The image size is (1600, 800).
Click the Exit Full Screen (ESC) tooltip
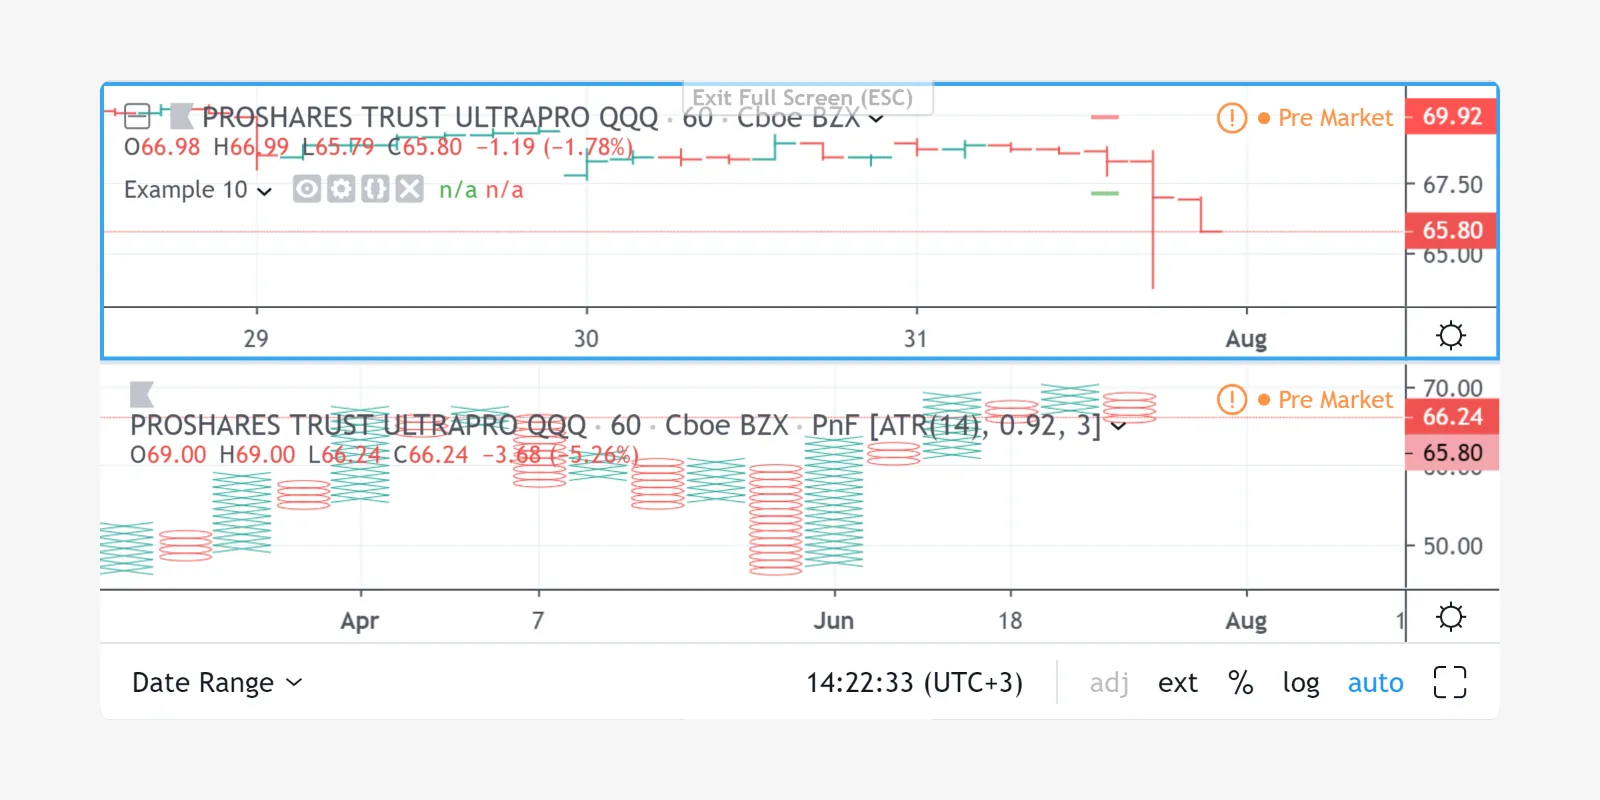pos(808,98)
